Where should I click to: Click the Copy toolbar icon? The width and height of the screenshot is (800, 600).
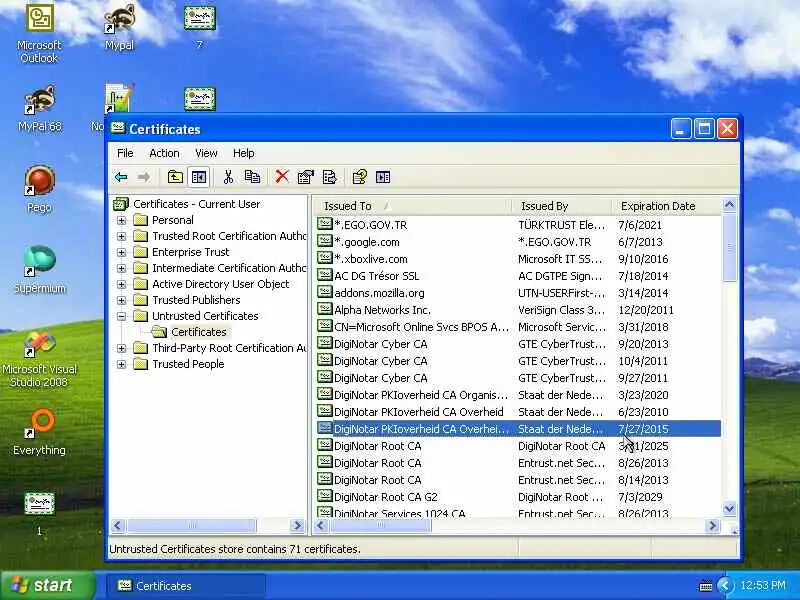point(253,177)
